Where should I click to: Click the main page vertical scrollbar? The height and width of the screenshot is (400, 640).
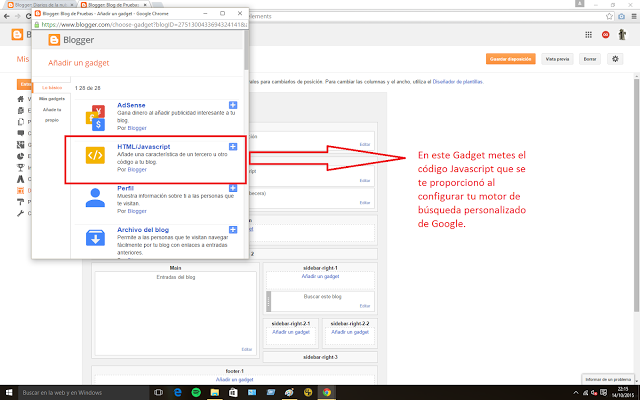point(636,195)
